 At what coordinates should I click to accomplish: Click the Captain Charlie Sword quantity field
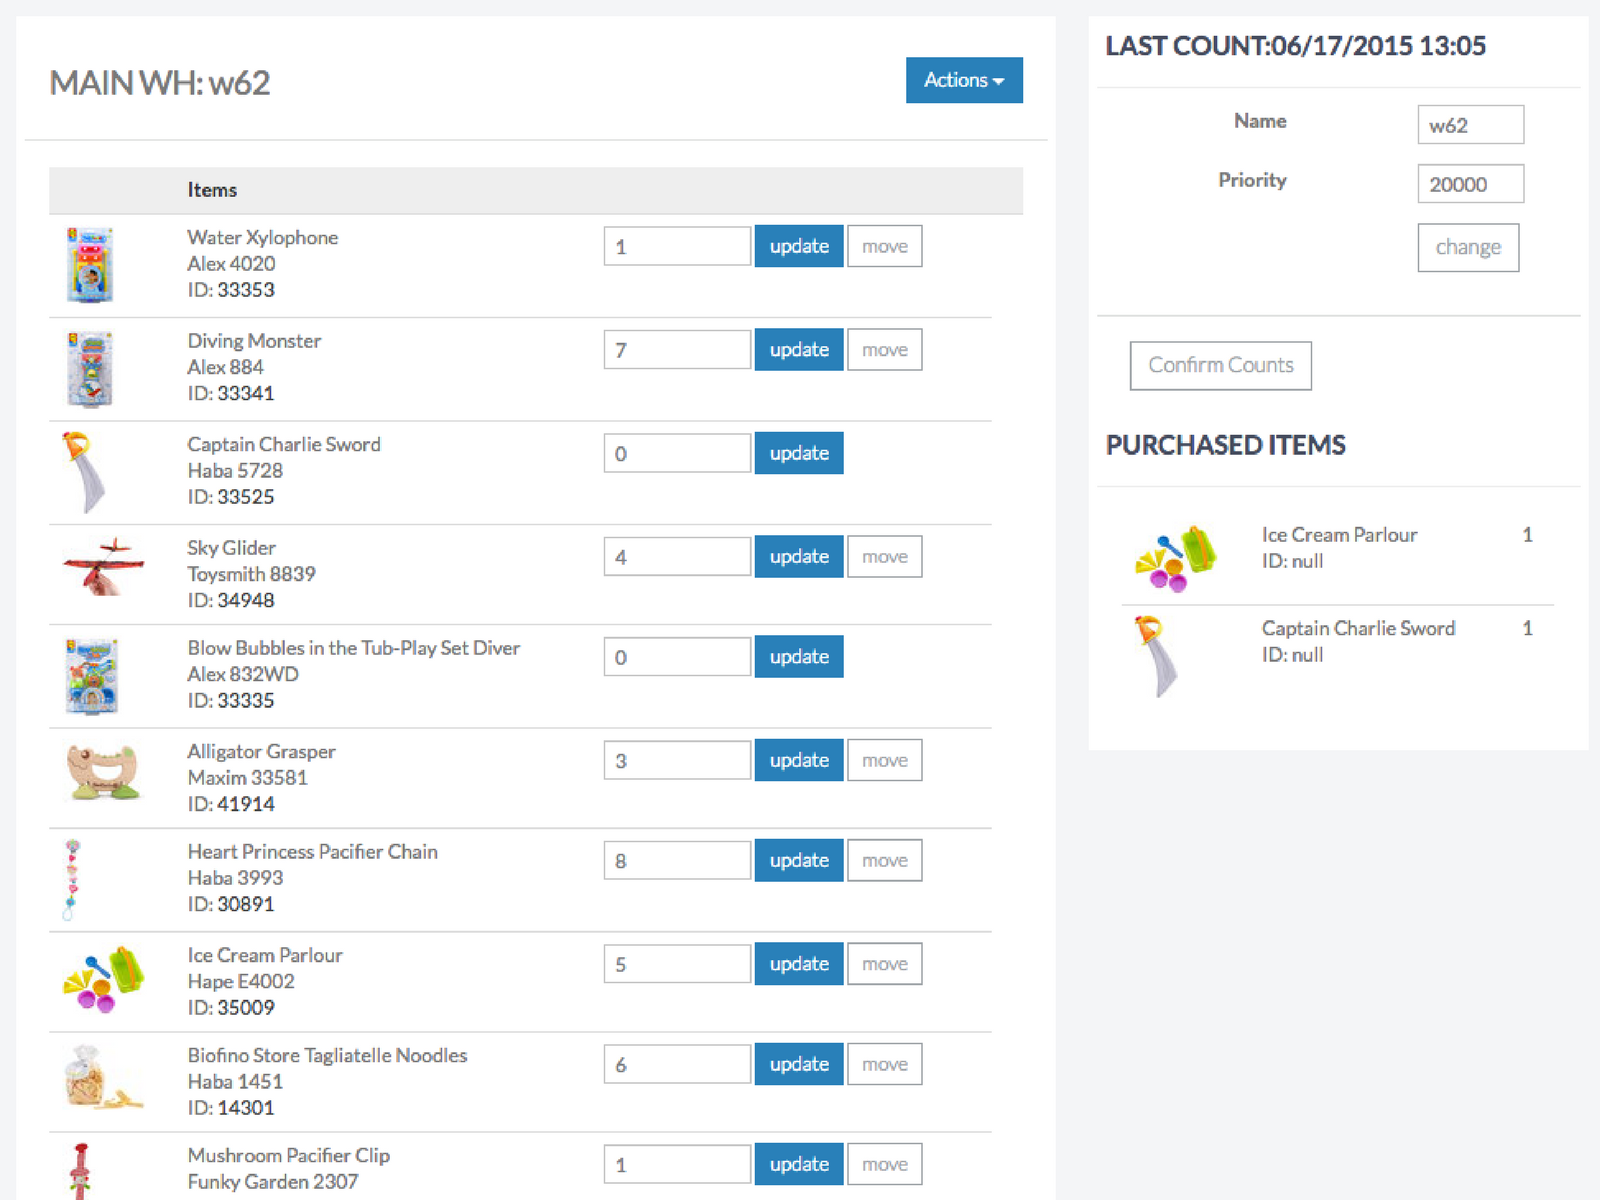coord(677,453)
